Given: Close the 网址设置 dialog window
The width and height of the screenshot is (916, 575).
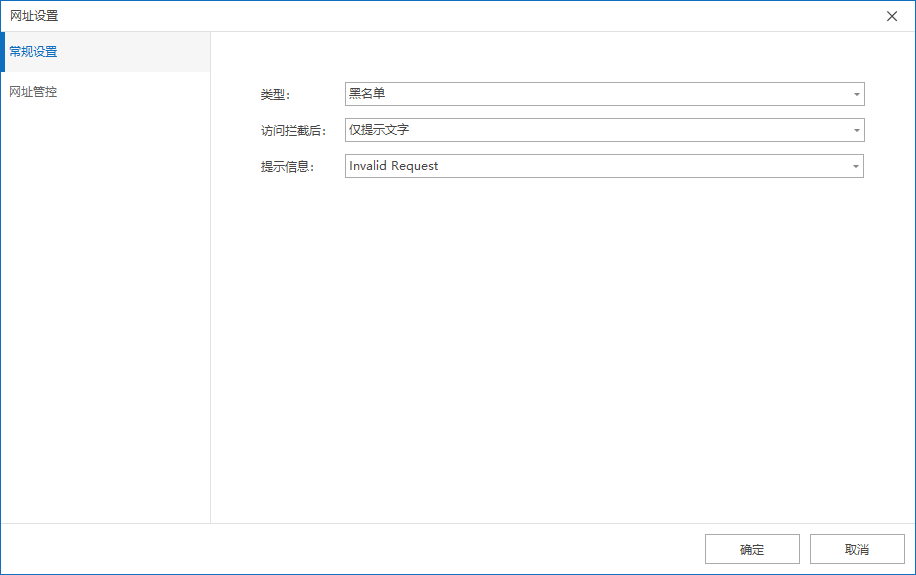Looking at the screenshot, I should pos(891,16).
